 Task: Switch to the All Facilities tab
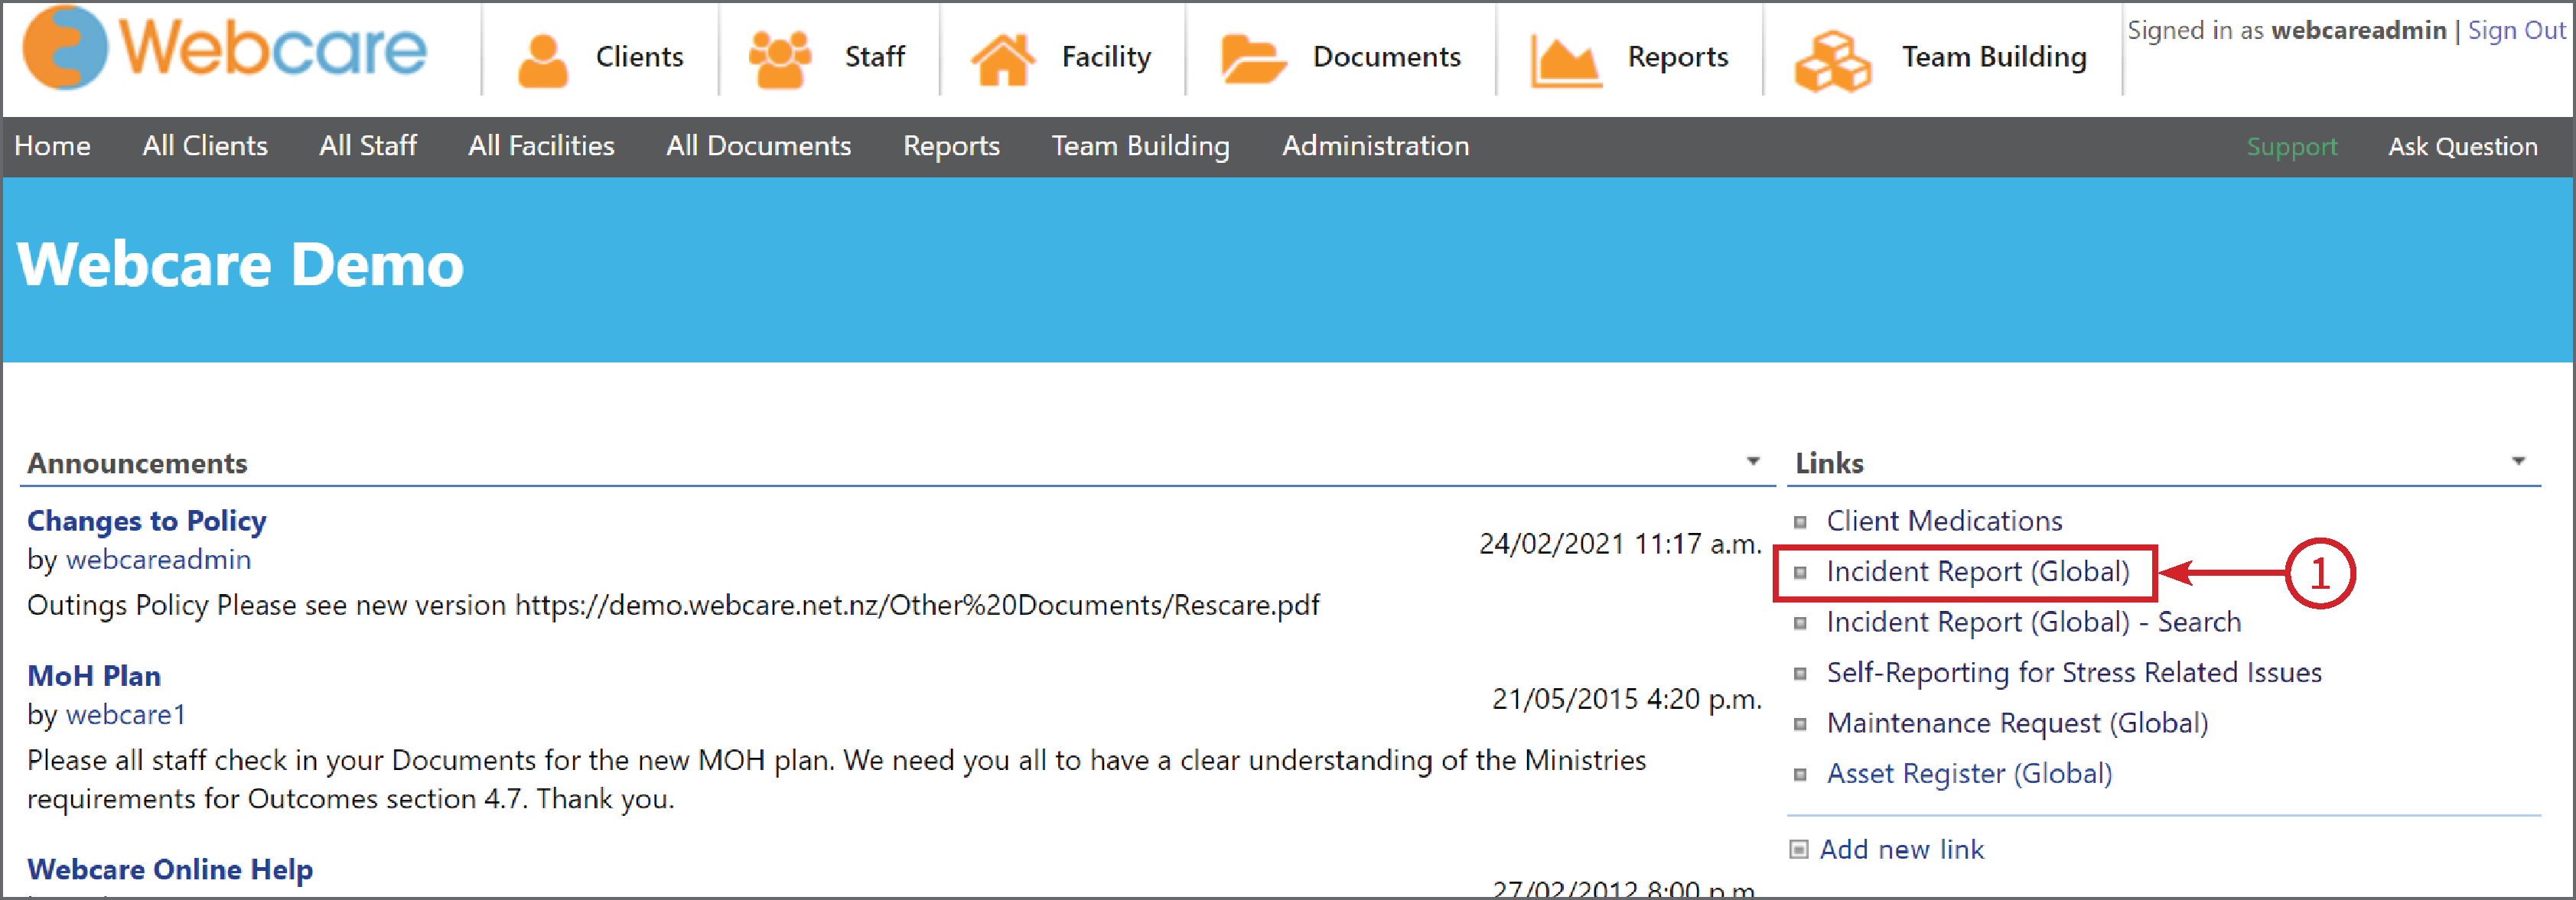click(x=540, y=146)
